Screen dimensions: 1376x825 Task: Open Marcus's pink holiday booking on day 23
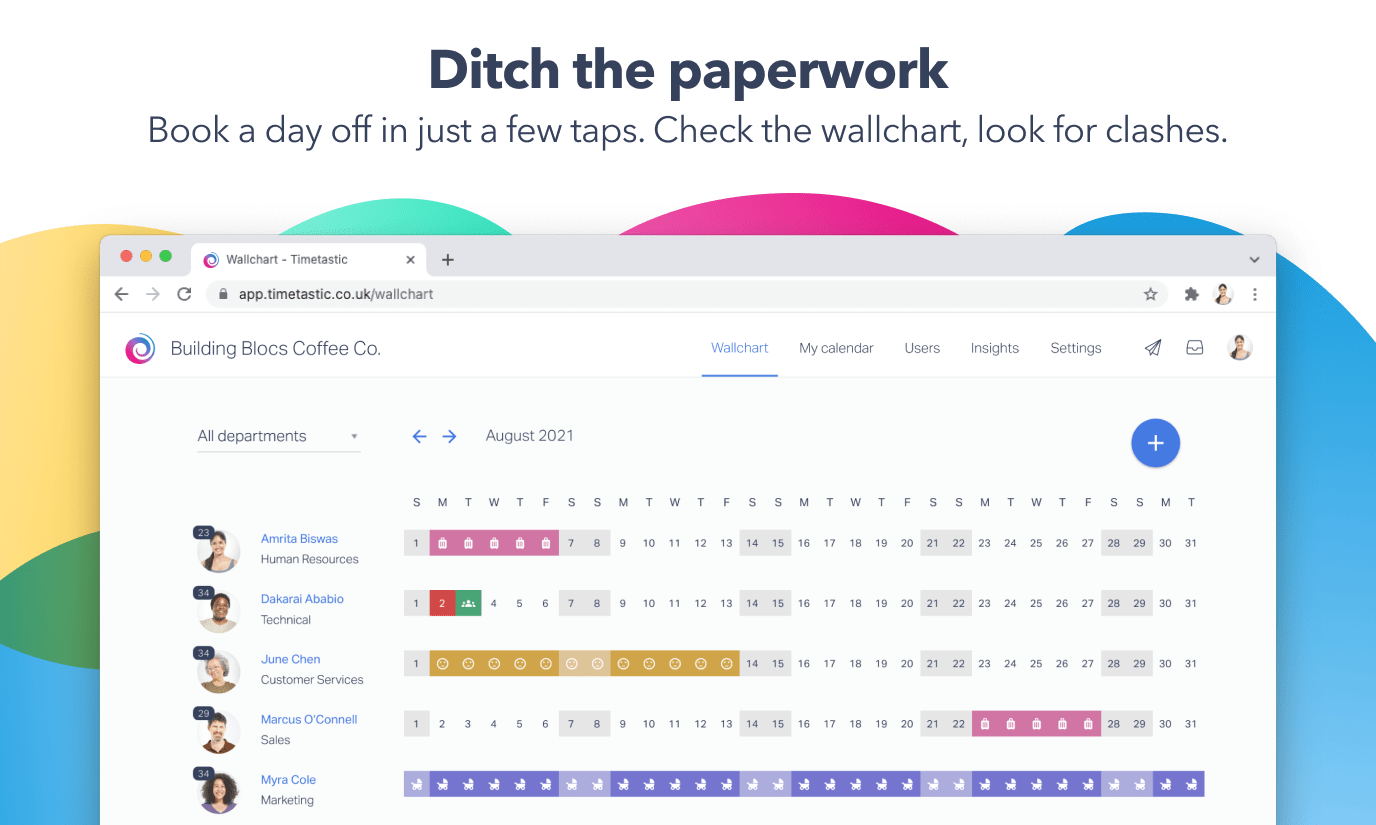(x=985, y=724)
